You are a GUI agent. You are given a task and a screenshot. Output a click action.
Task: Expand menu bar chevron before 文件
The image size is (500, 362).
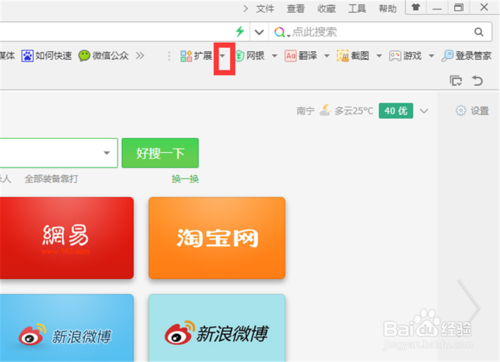(x=246, y=9)
